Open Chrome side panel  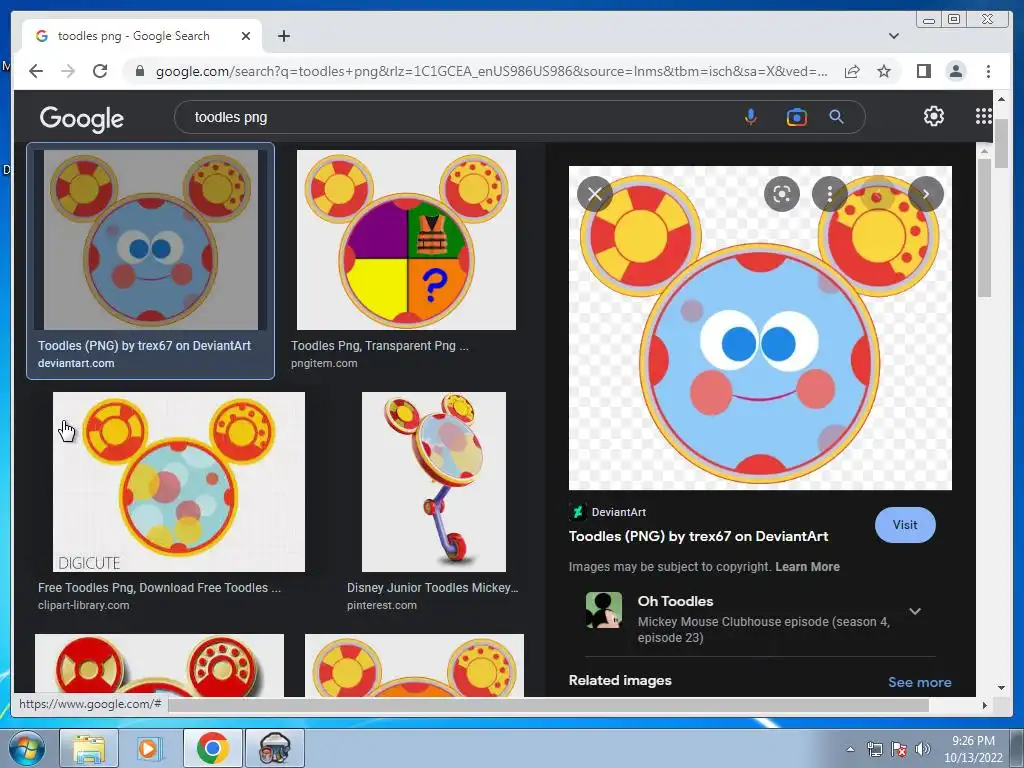pos(923,71)
